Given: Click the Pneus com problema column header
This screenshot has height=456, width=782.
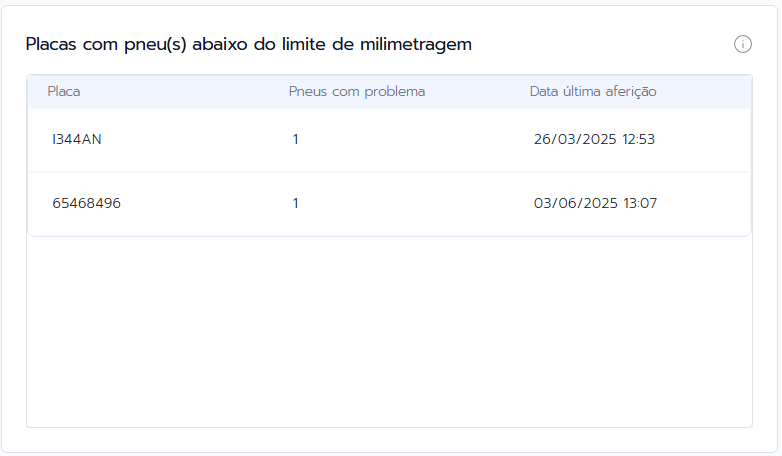Looking at the screenshot, I should coord(357,92).
